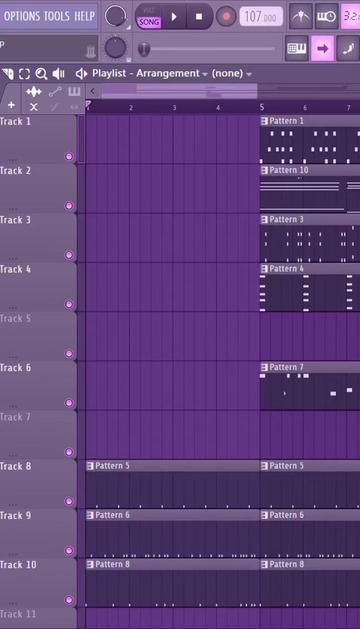Open Pattern 7 clip menu icon
Image resolution: width=360 pixels, height=629 pixels.
tap(264, 367)
